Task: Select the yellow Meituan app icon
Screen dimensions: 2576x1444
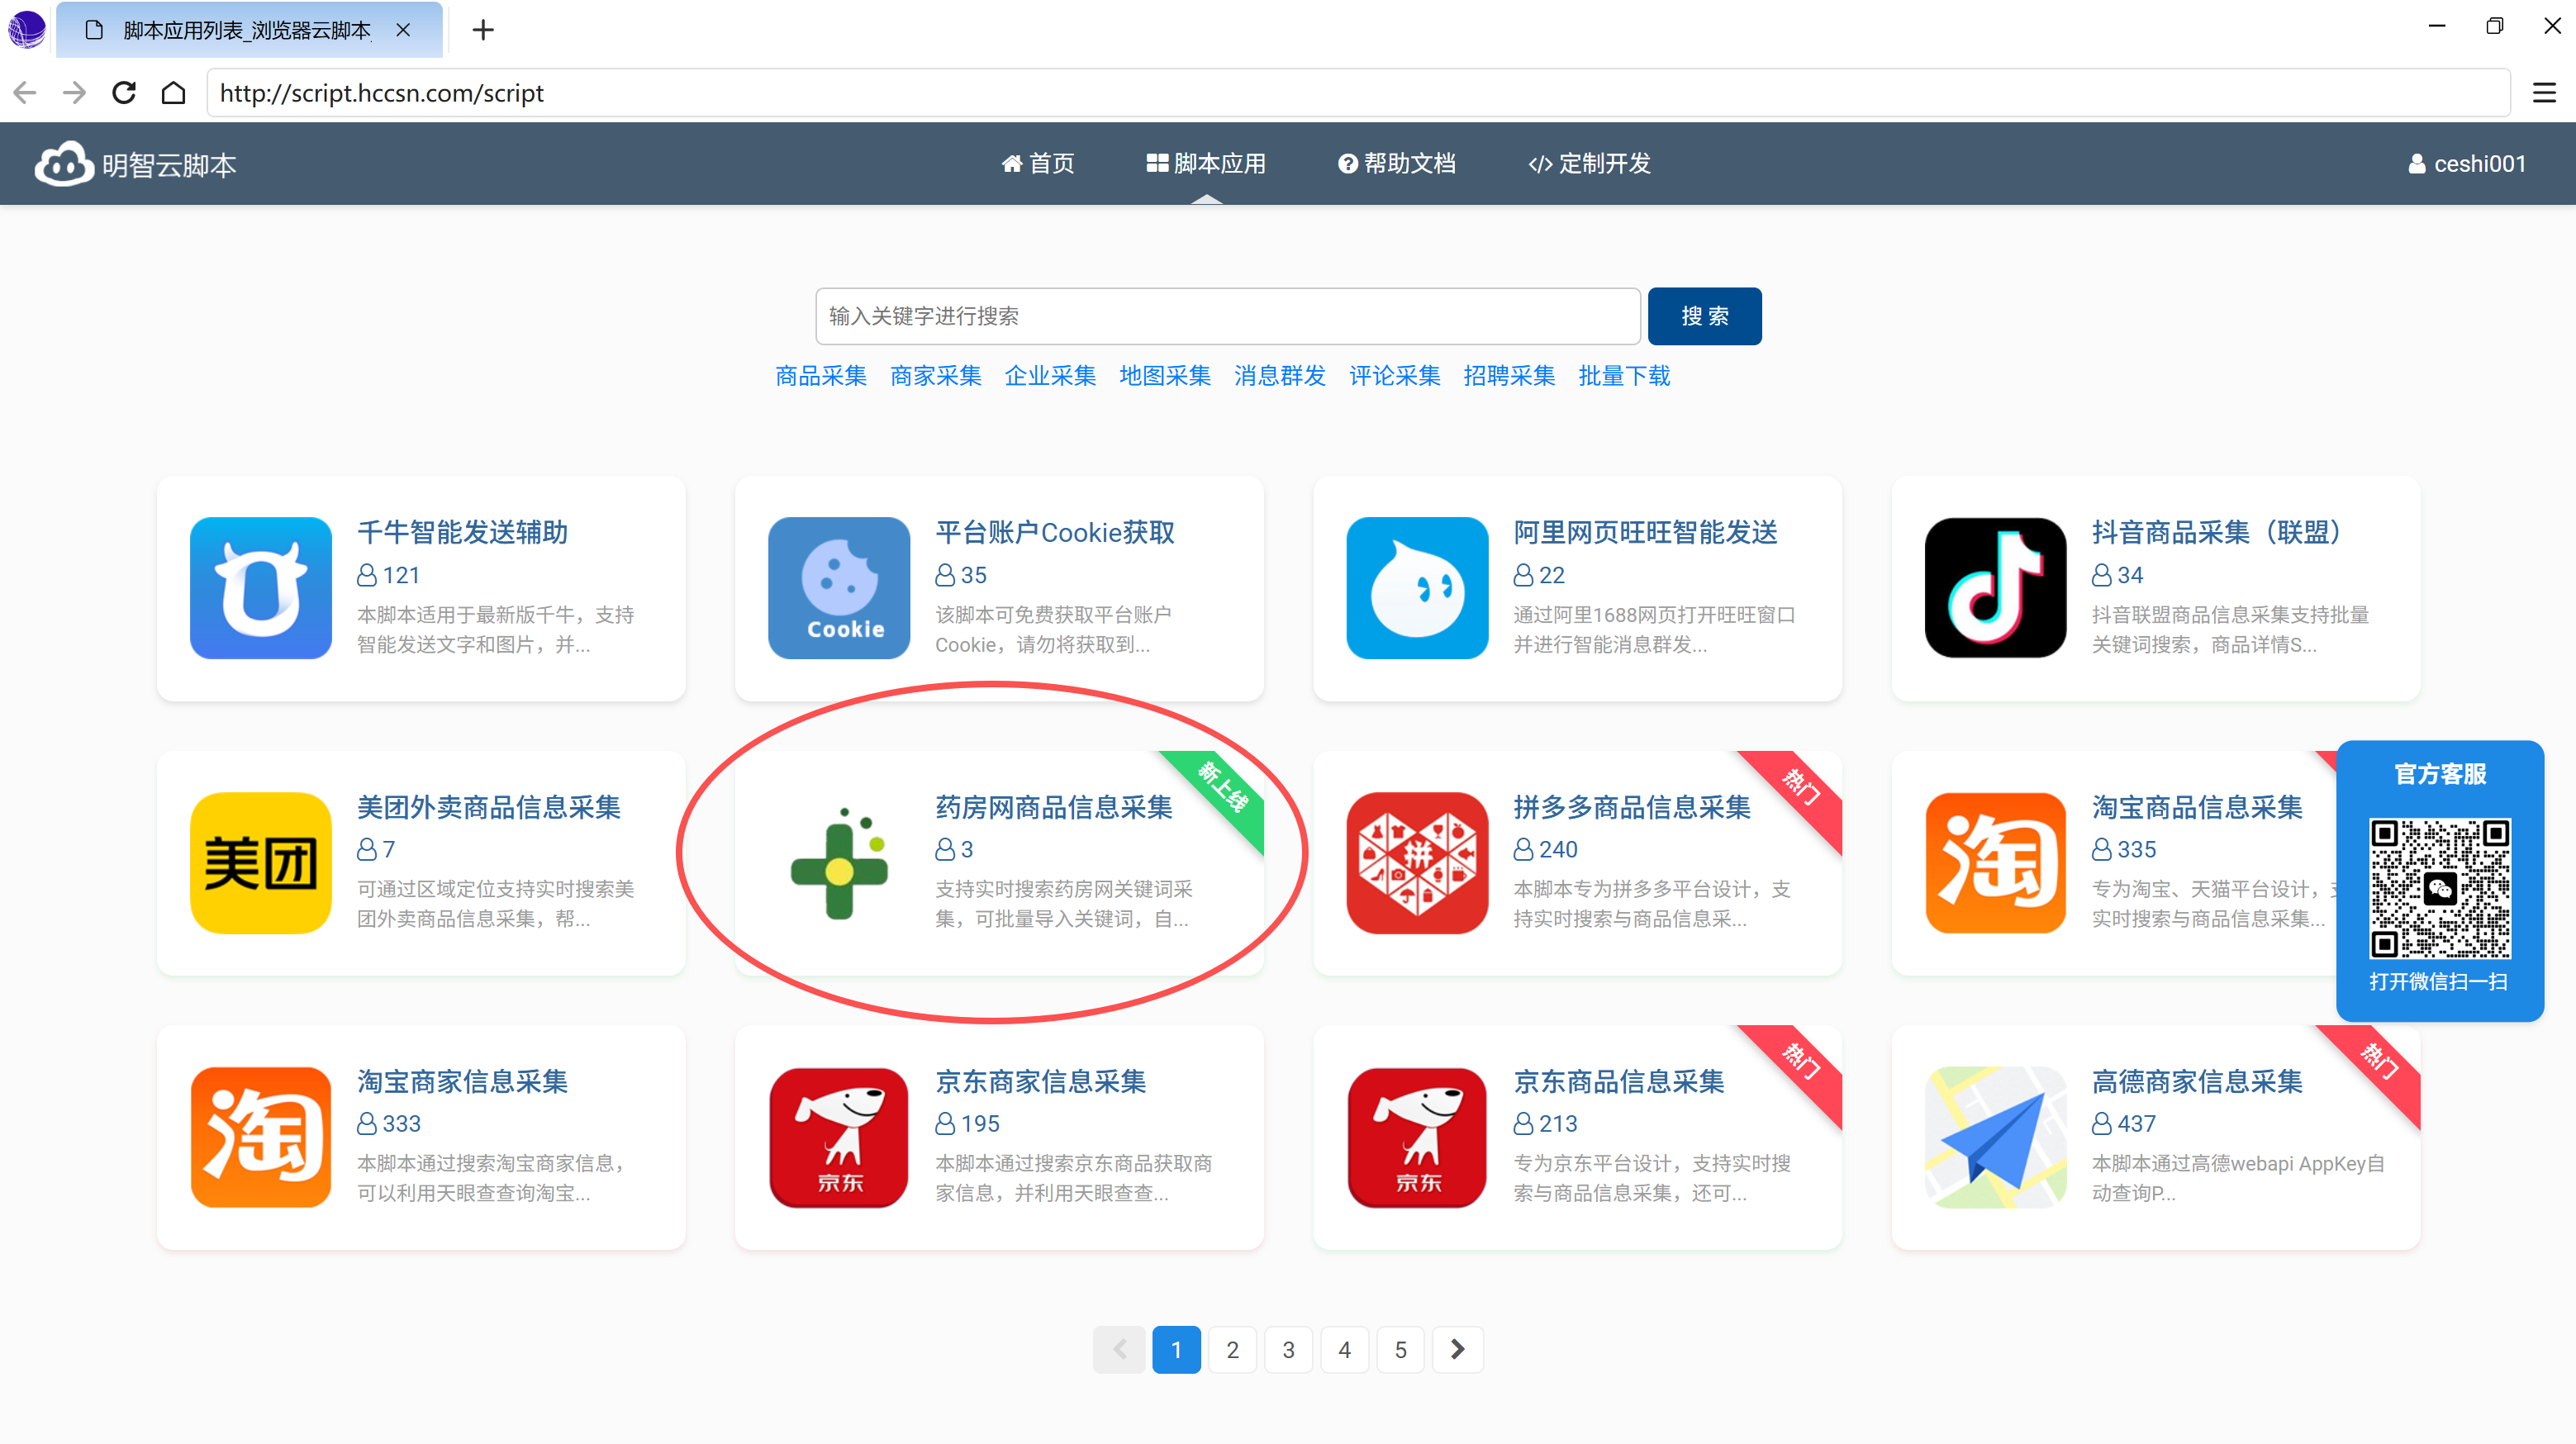Action: [260, 863]
